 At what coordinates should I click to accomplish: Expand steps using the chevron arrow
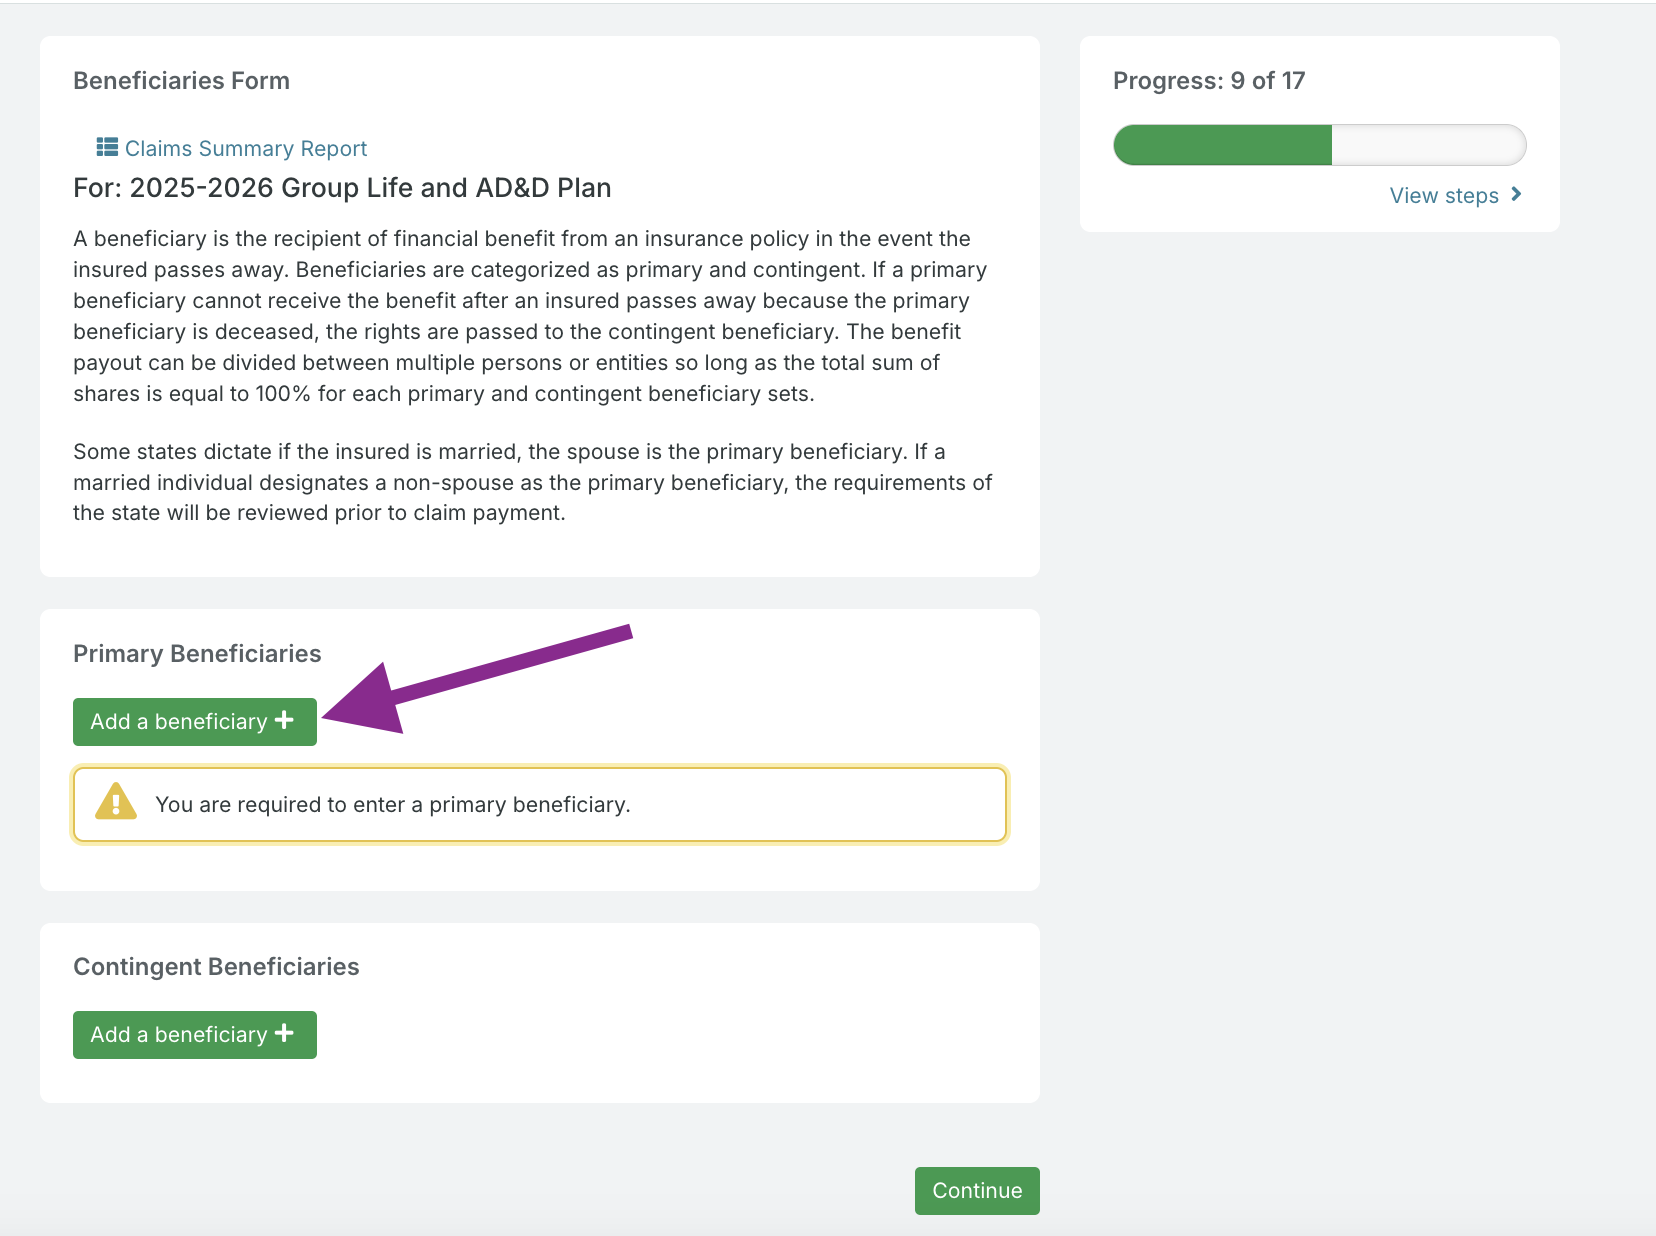pos(1516,194)
